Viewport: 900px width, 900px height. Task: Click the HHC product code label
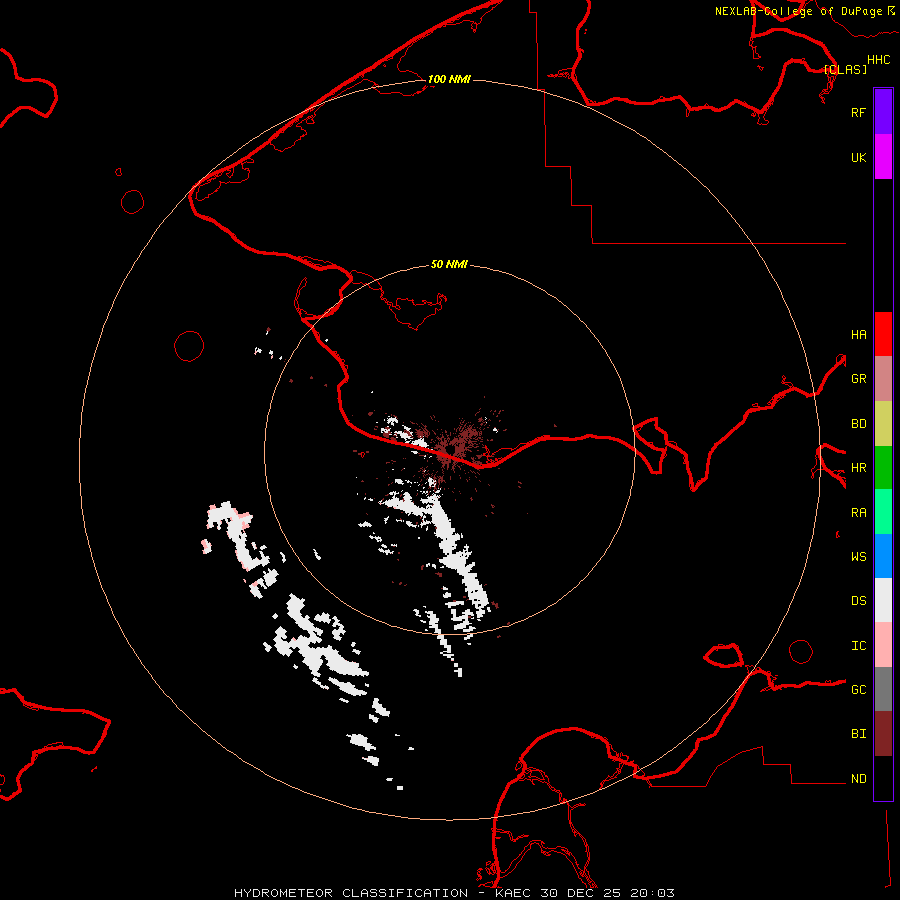[x=879, y=60]
